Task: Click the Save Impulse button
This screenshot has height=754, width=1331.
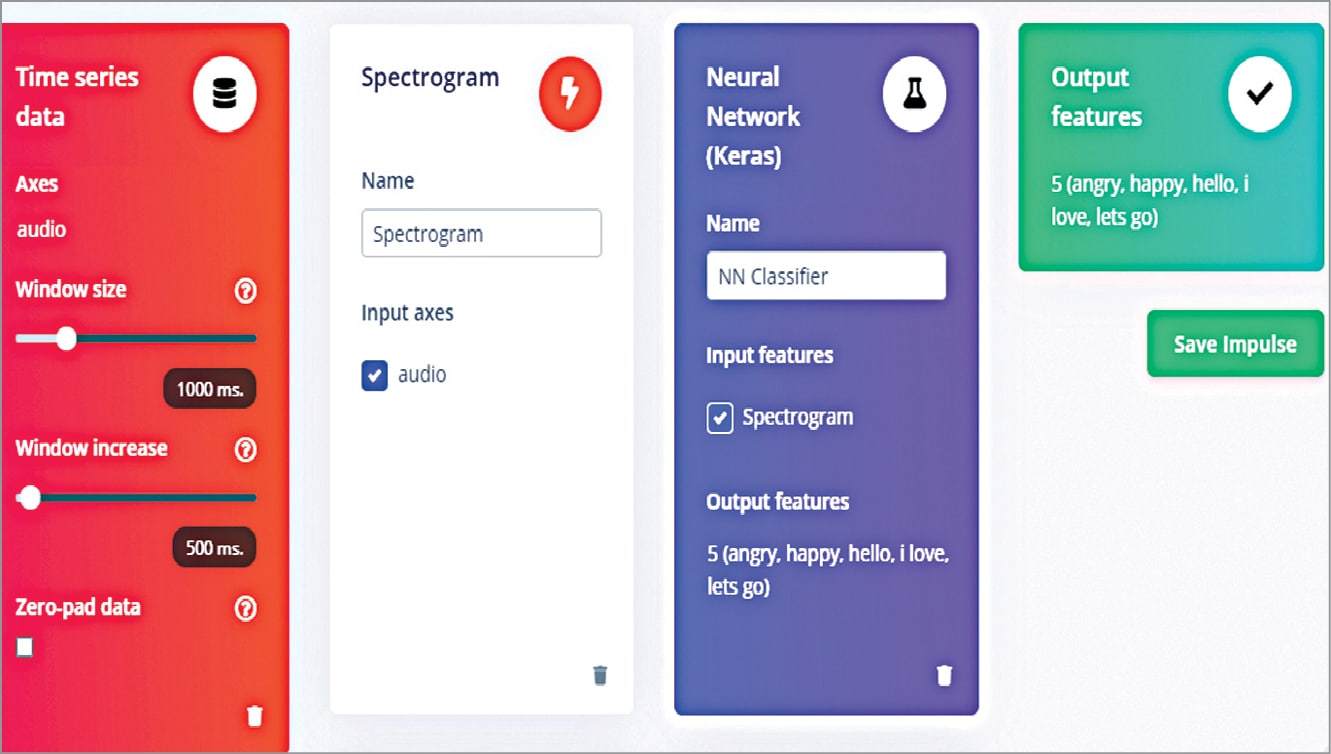Action: coord(1235,344)
